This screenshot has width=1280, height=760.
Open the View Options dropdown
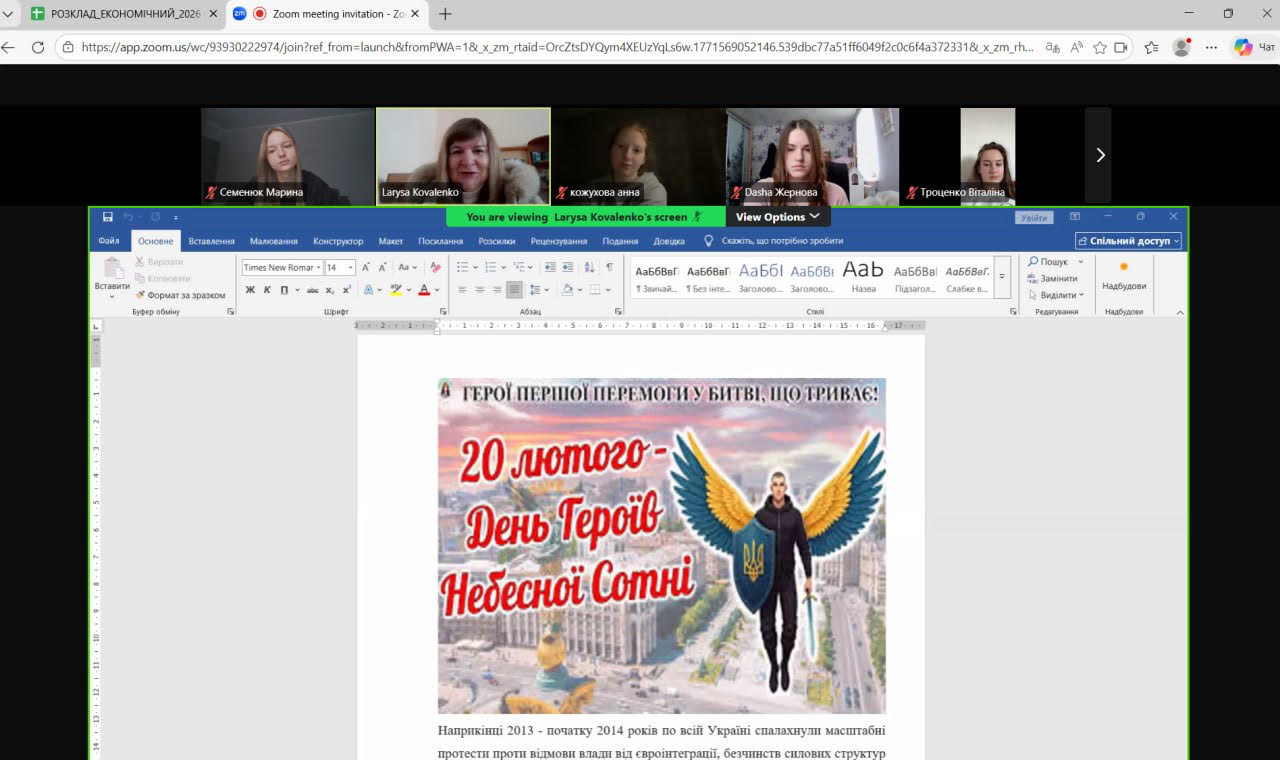[777, 217]
